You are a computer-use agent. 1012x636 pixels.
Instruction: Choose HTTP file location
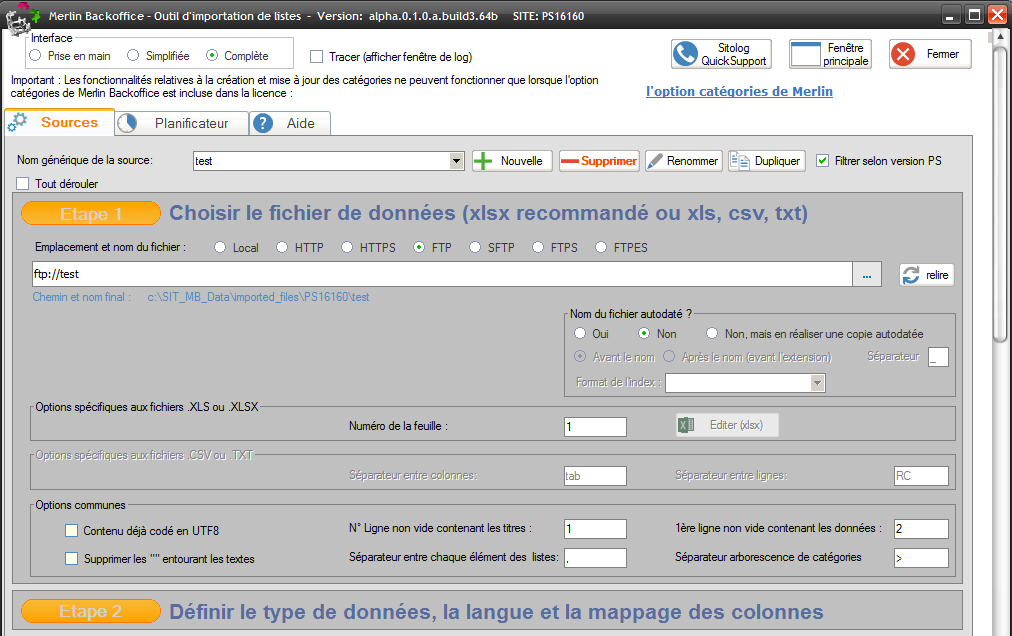tap(282, 247)
